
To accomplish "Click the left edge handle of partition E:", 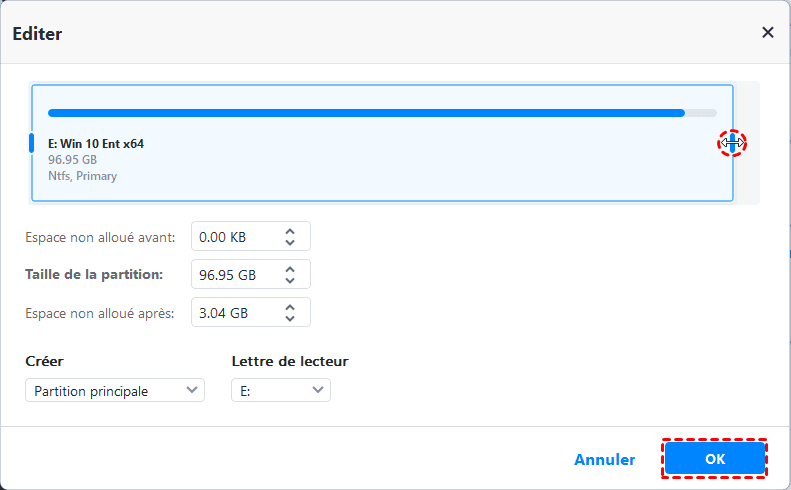I will 31,143.
